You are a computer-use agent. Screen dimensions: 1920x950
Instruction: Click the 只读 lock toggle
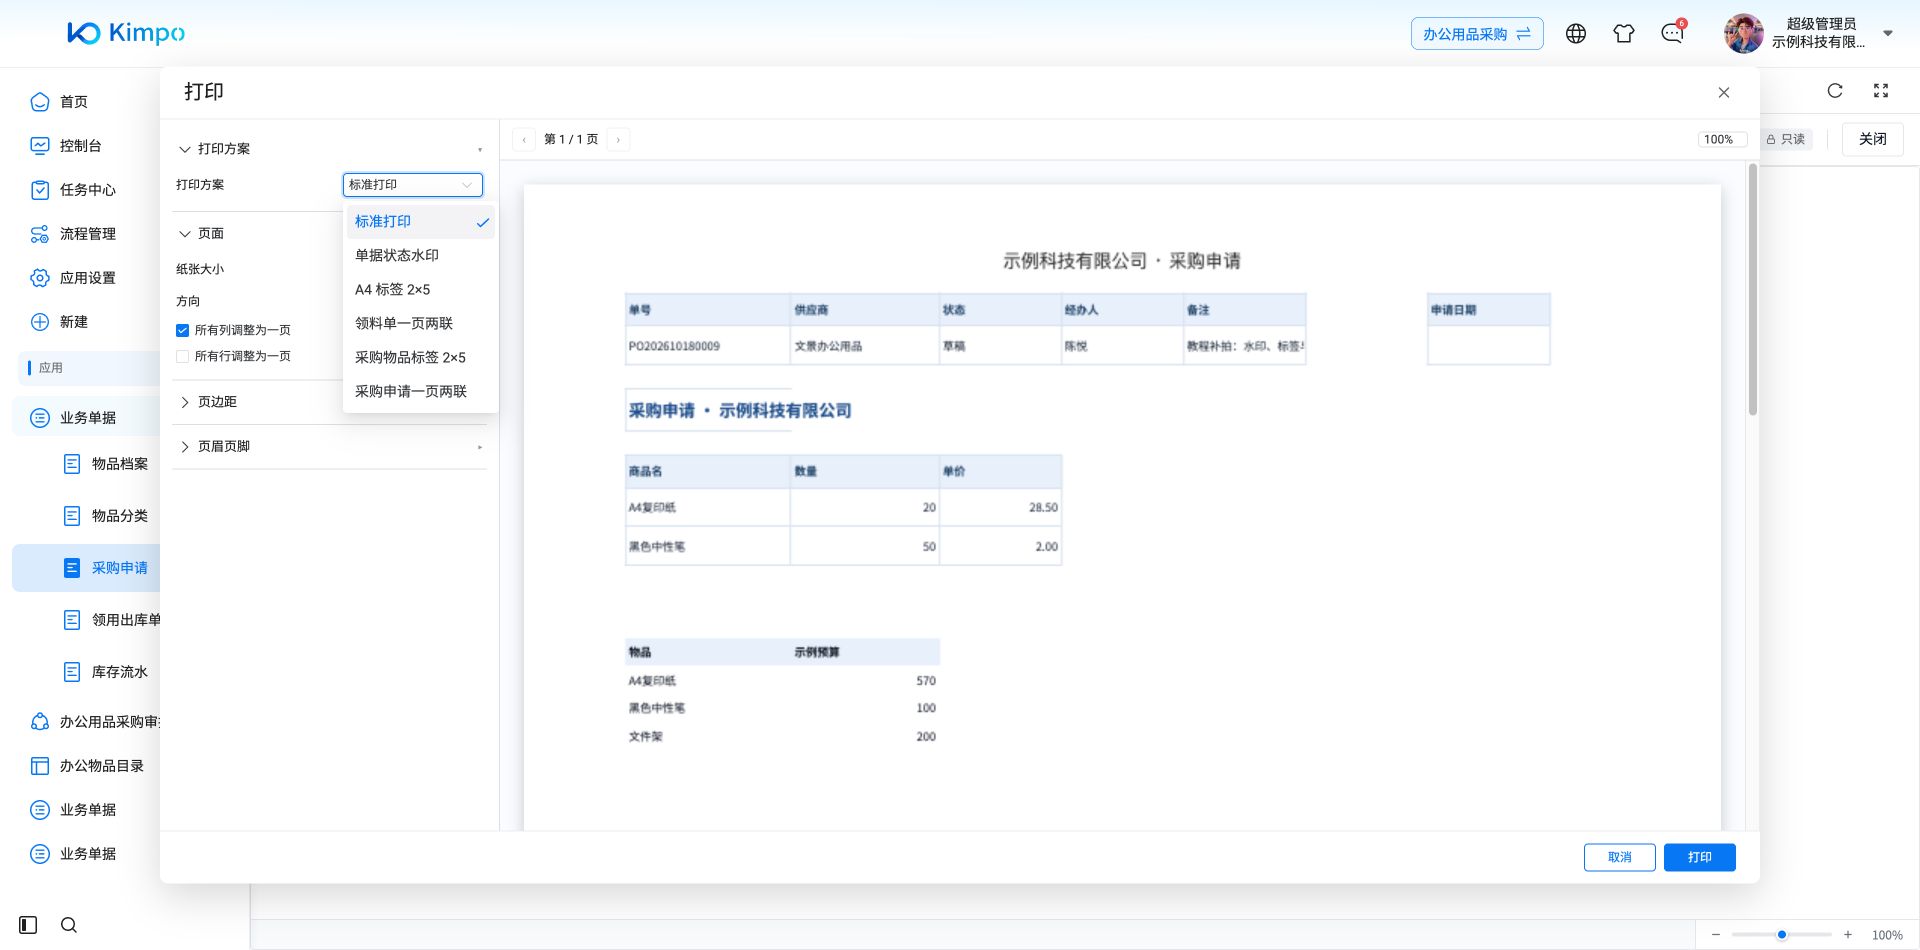(1786, 140)
